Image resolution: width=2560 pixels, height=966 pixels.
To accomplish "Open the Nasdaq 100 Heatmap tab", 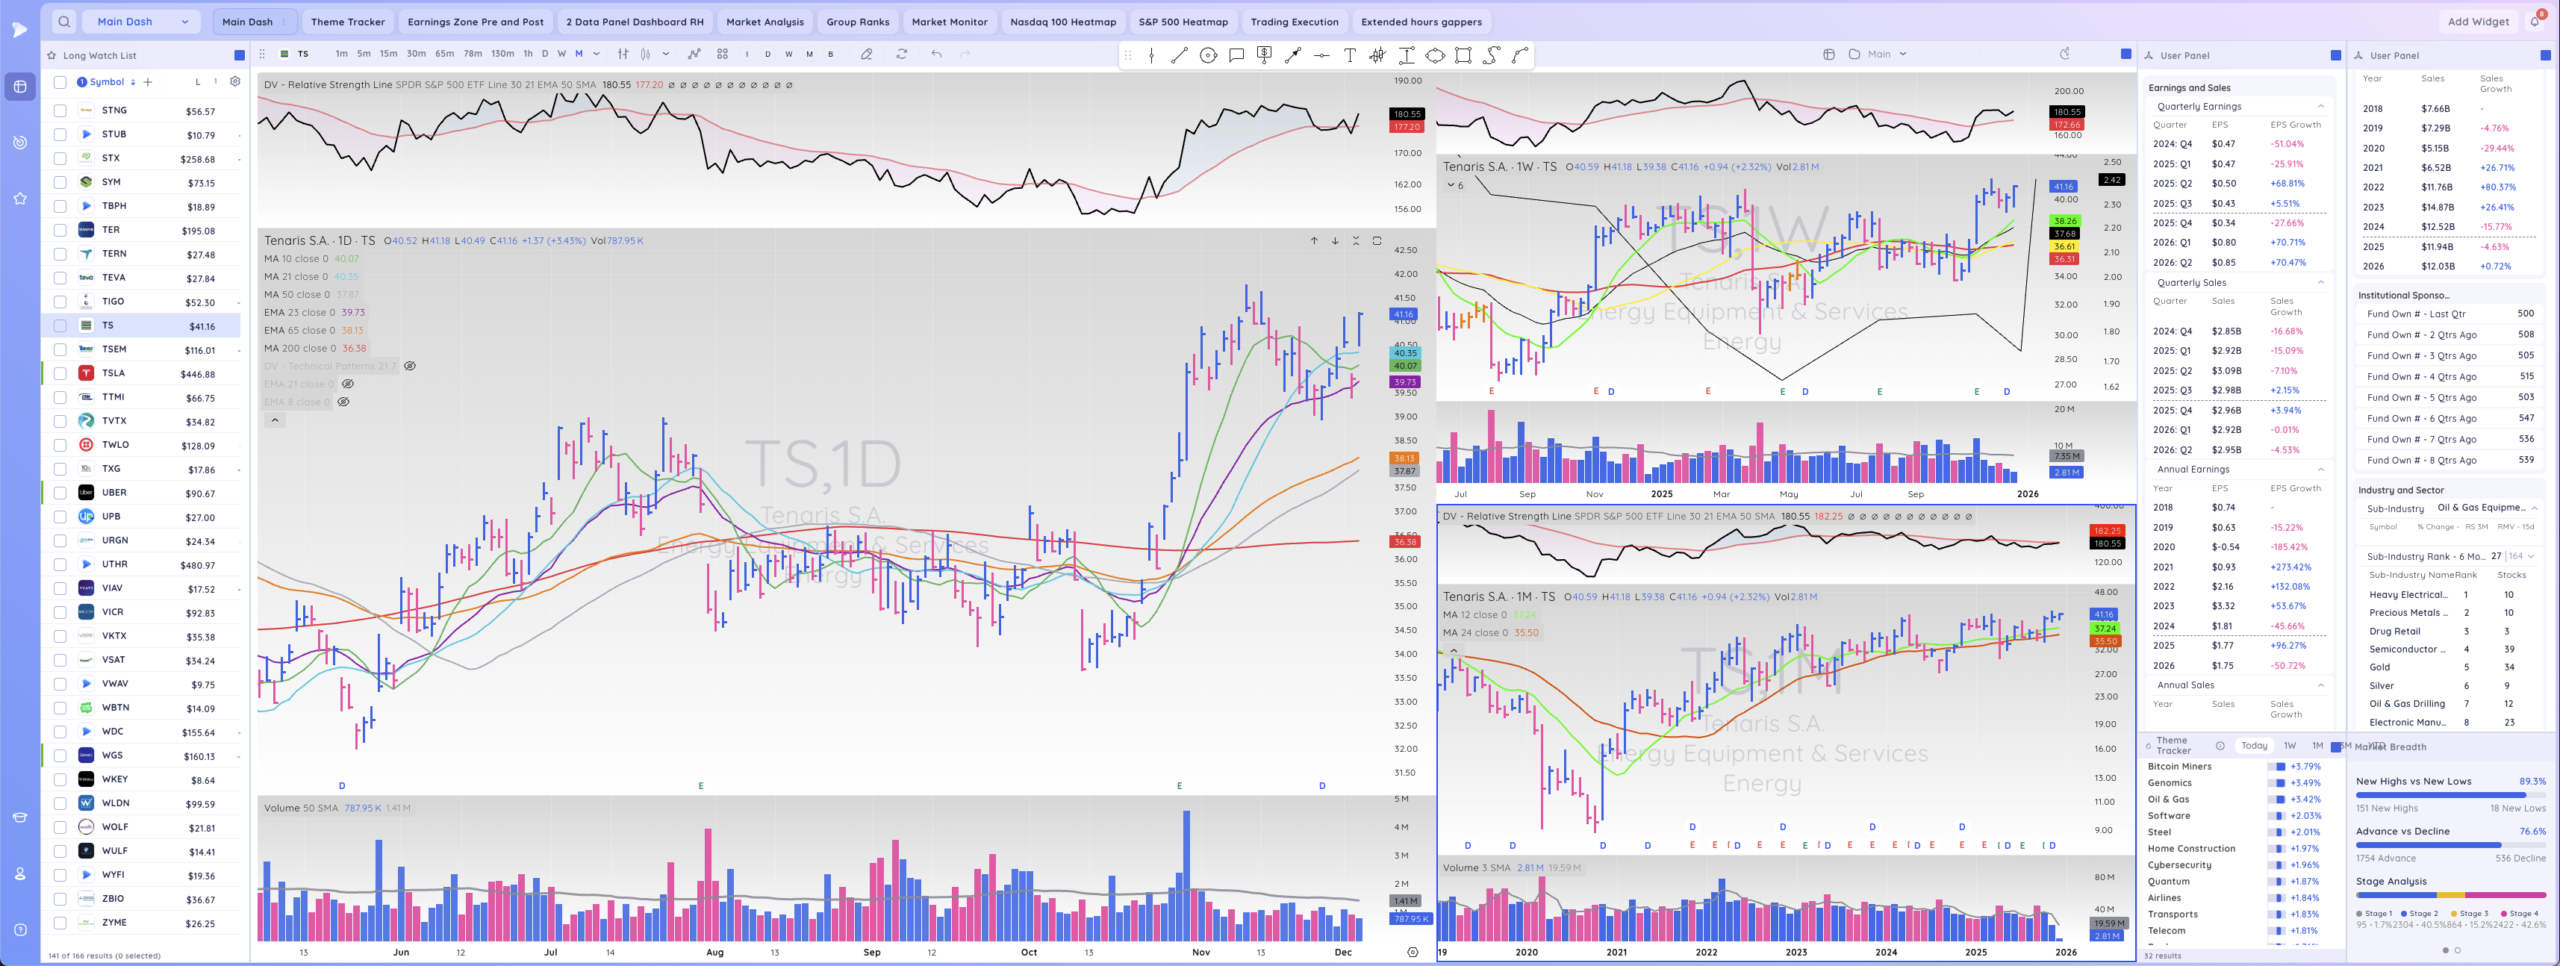I will 1062,21.
